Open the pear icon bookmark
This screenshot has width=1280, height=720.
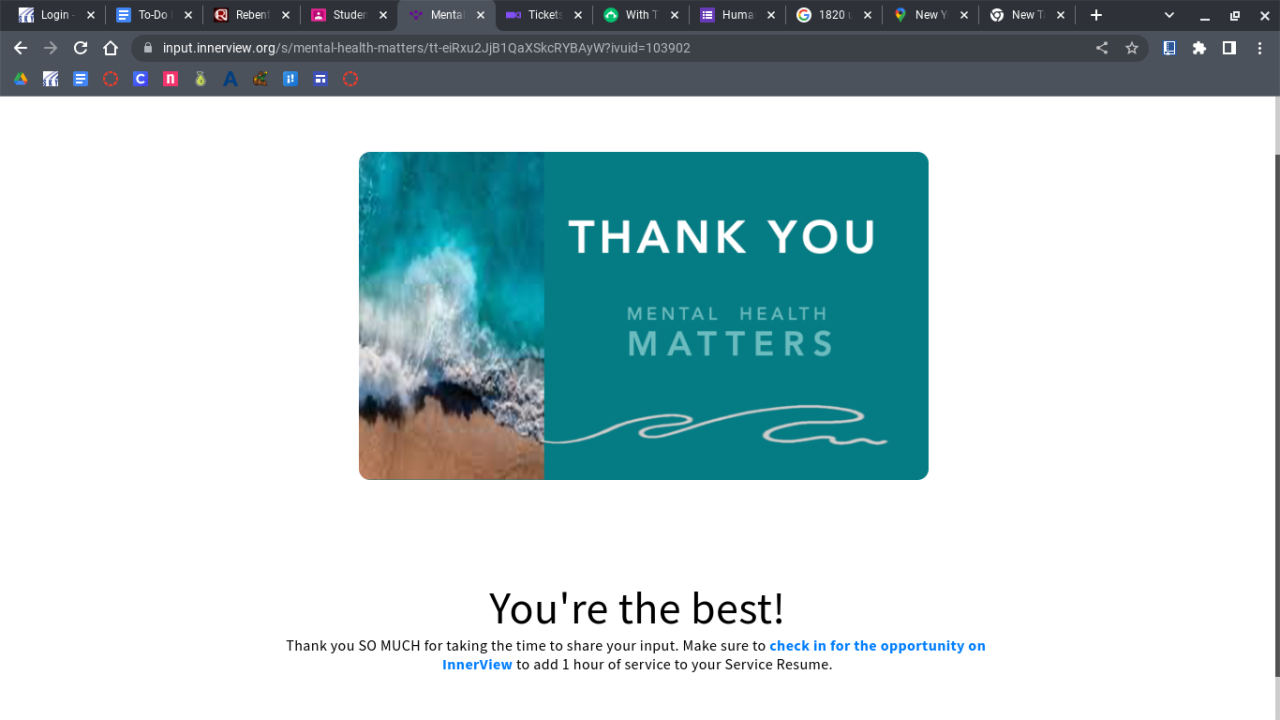[200, 79]
